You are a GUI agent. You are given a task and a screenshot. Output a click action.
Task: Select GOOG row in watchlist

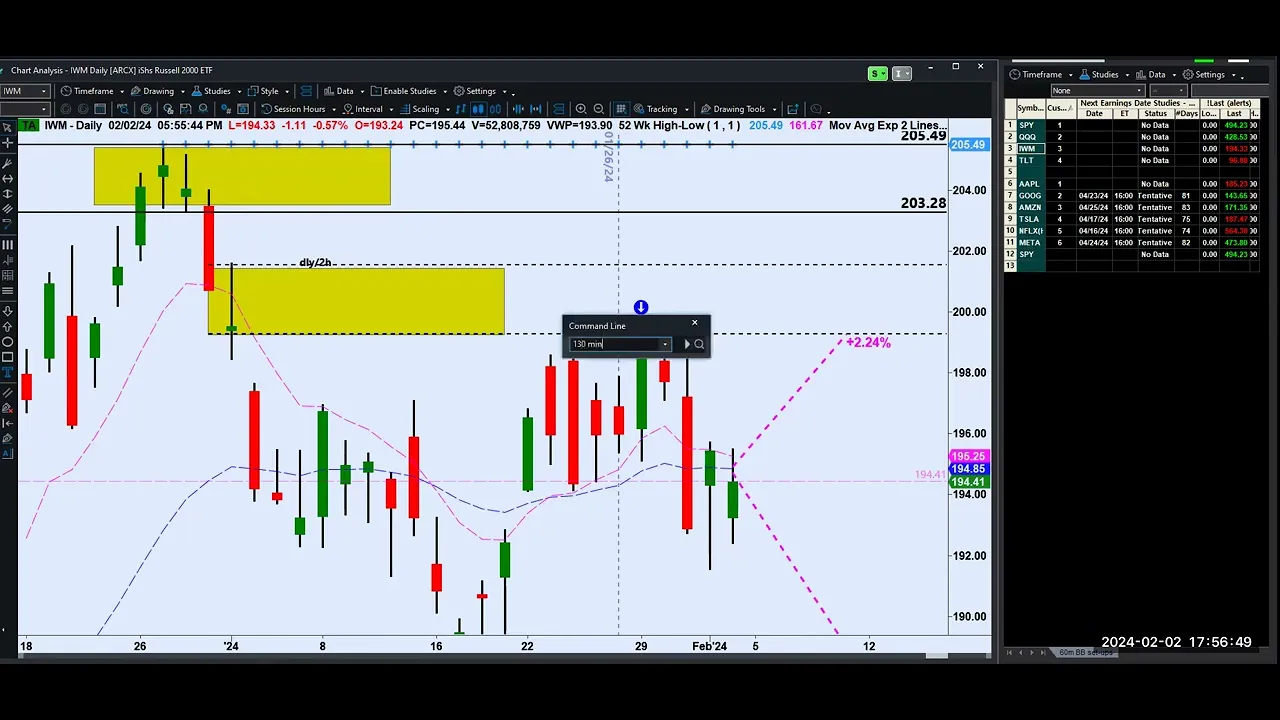[1131, 196]
